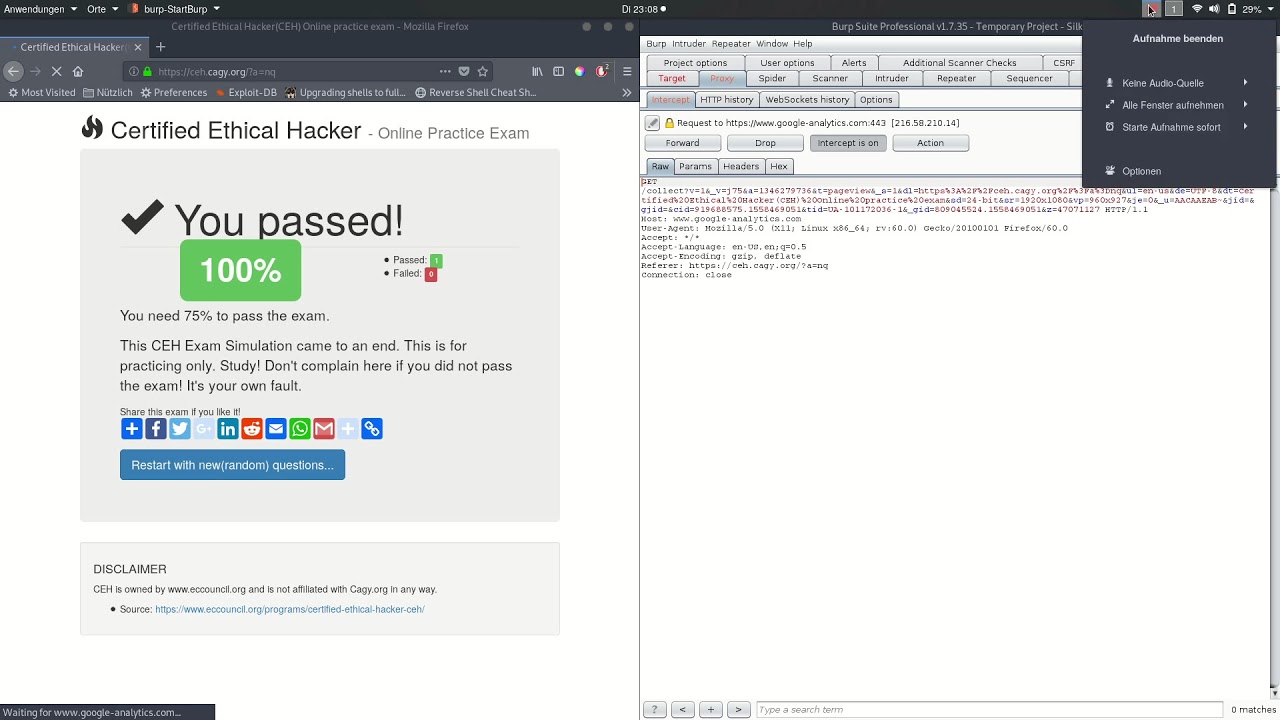The width and height of the screenshot is (1280, 720).
Task: Share exam on Facebook
Action: coord(156,429)
